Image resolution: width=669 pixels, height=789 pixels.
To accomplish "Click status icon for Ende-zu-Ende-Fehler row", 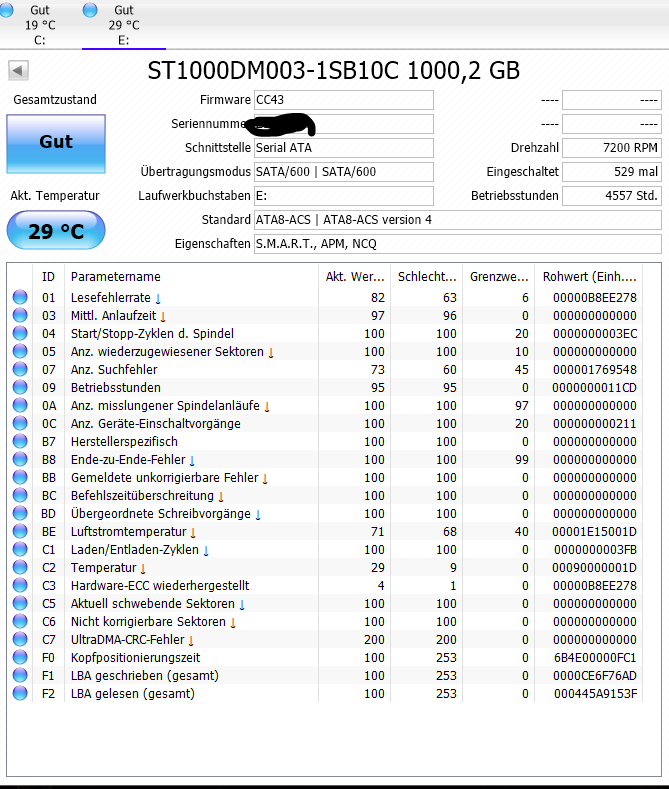I will (x=20, y=459).
